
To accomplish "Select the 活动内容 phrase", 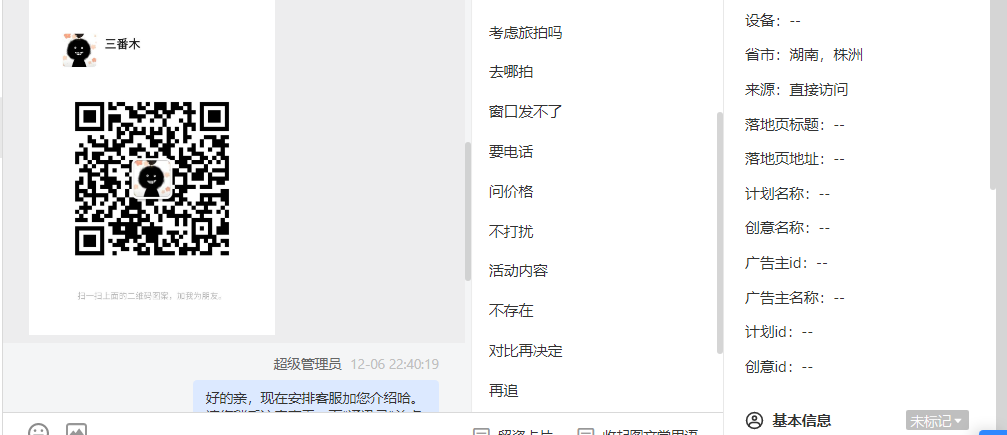I will [x=518, y=271].
